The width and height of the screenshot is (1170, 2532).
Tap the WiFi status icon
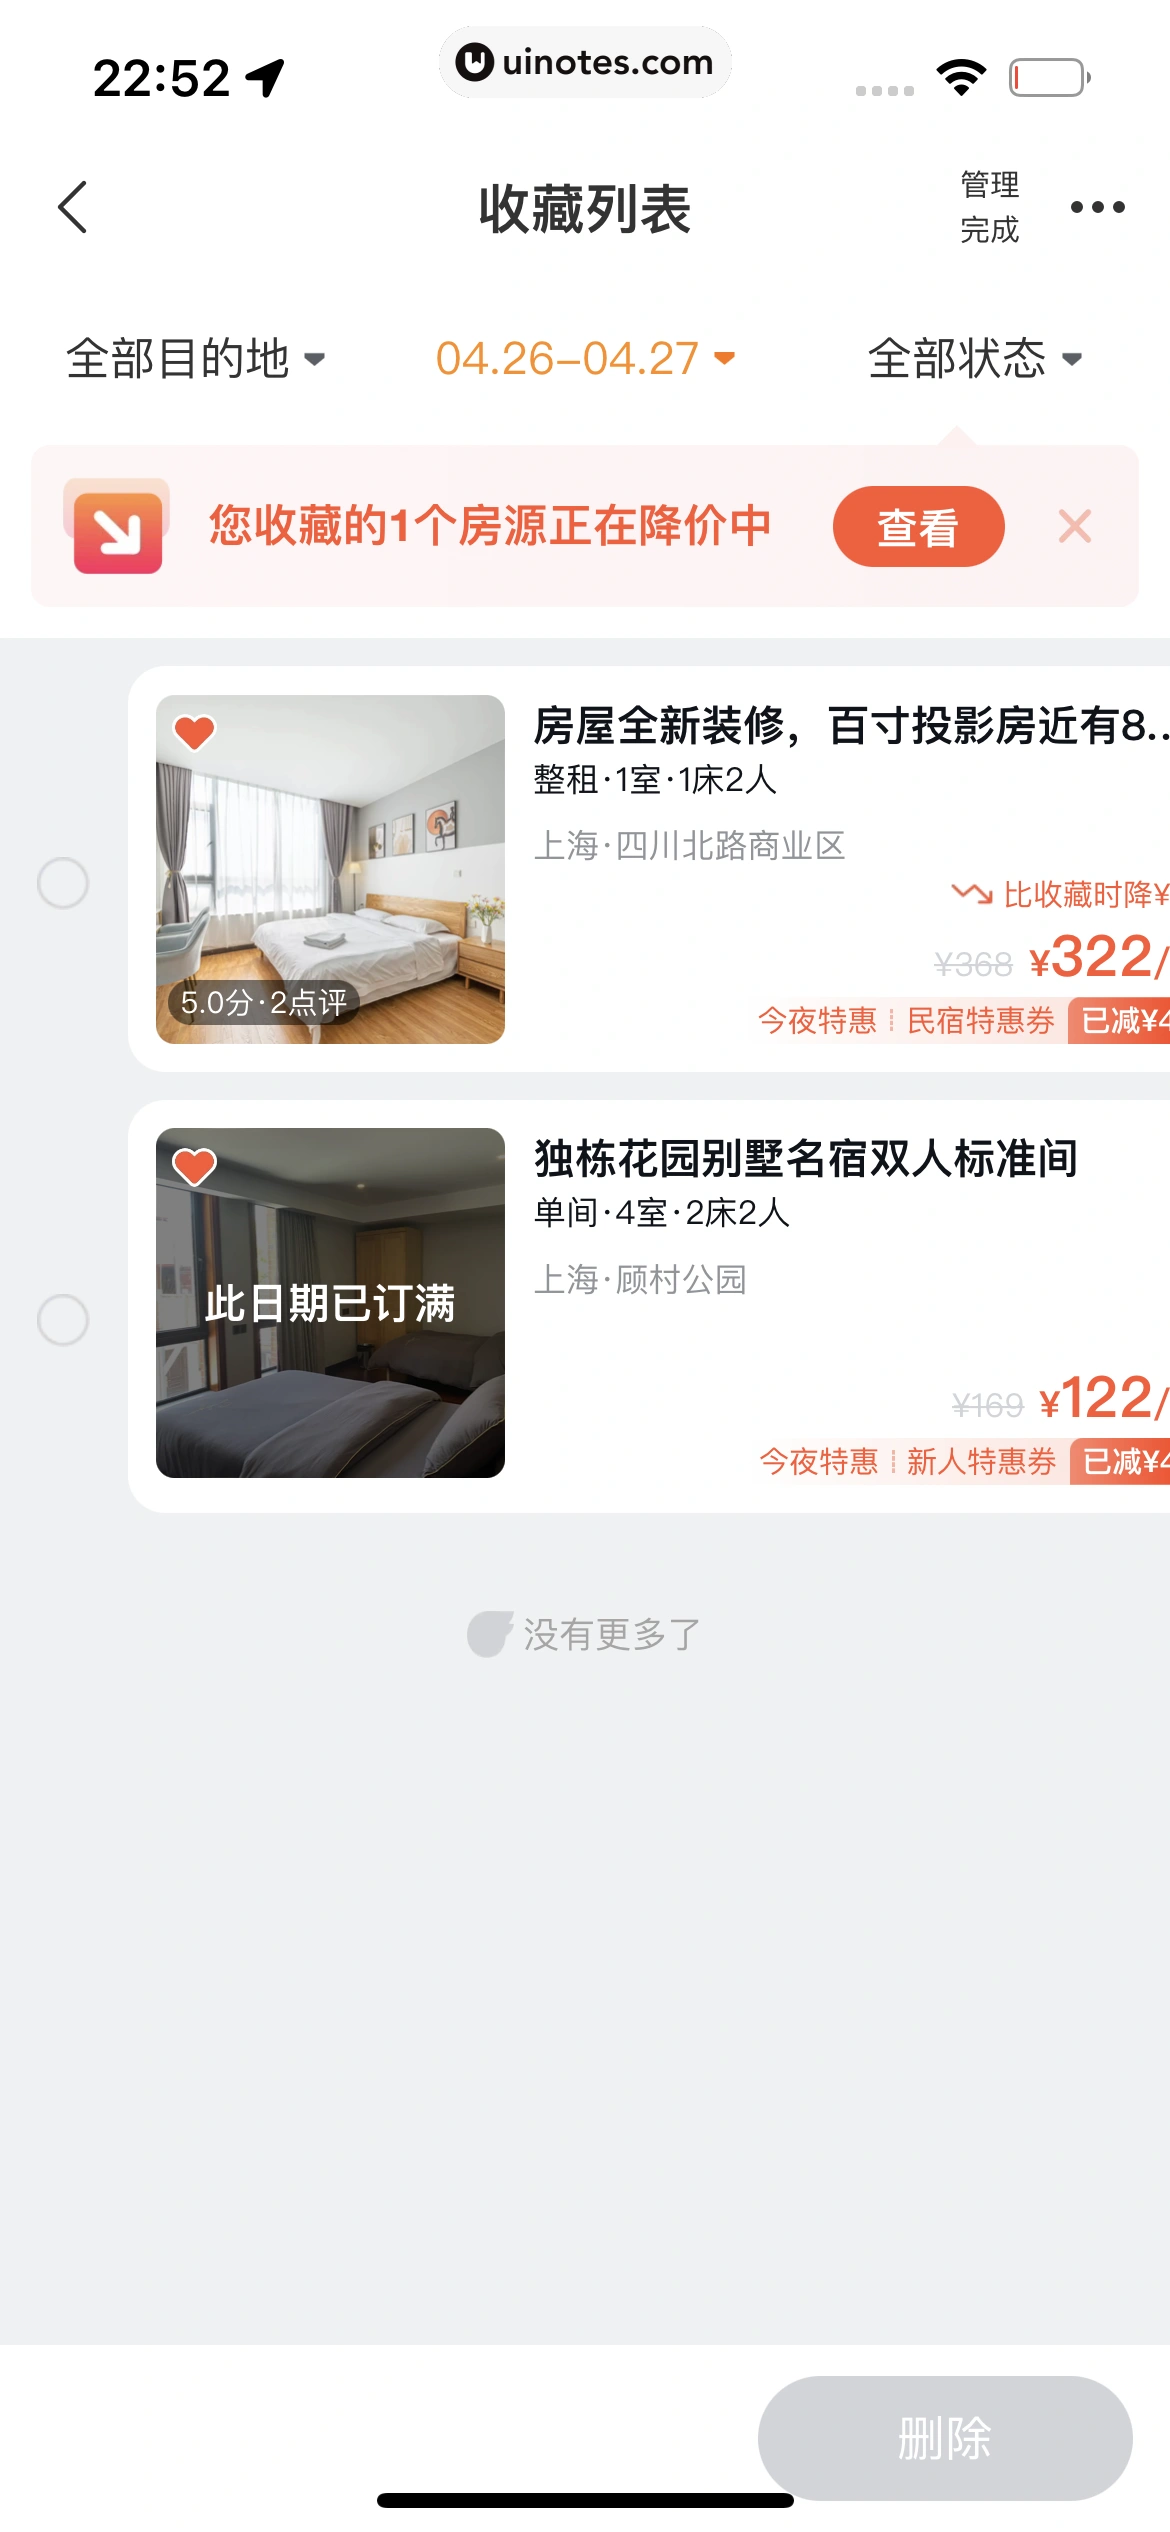pyautogui.click(x=961, y=77)
